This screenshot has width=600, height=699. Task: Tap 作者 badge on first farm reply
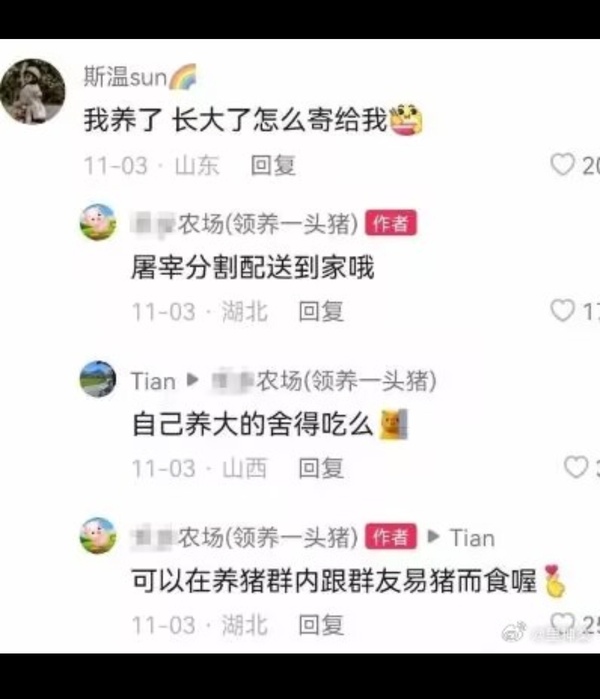pos(391,222)
